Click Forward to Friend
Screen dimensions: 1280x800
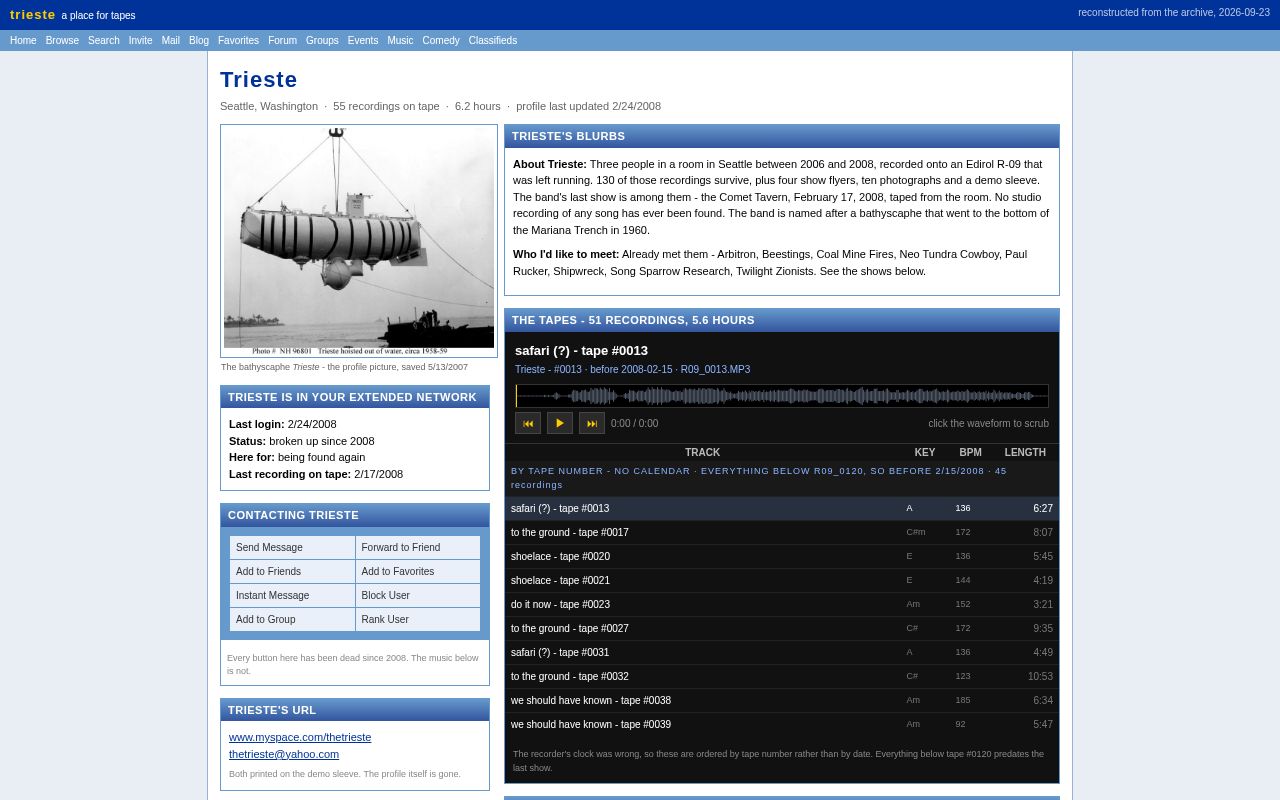(418, 548)
